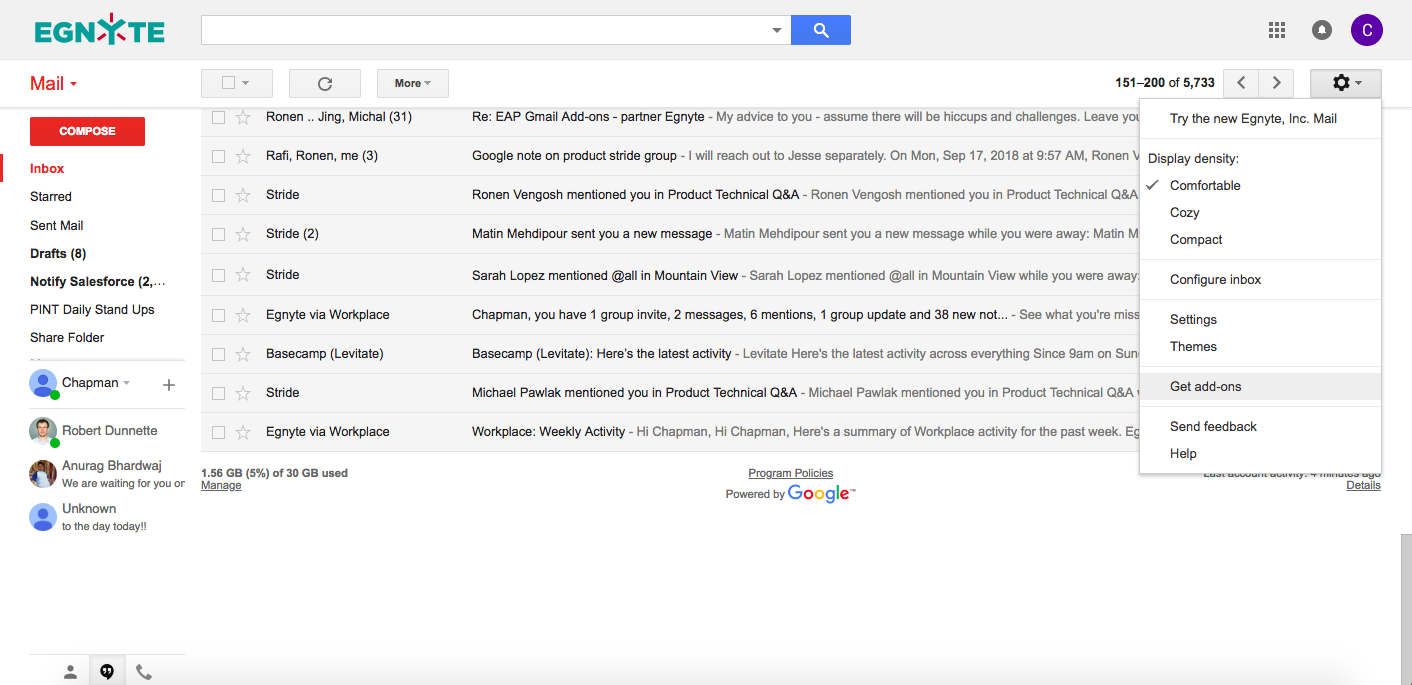Open the Notify Salesforce label

coord(98,282)
